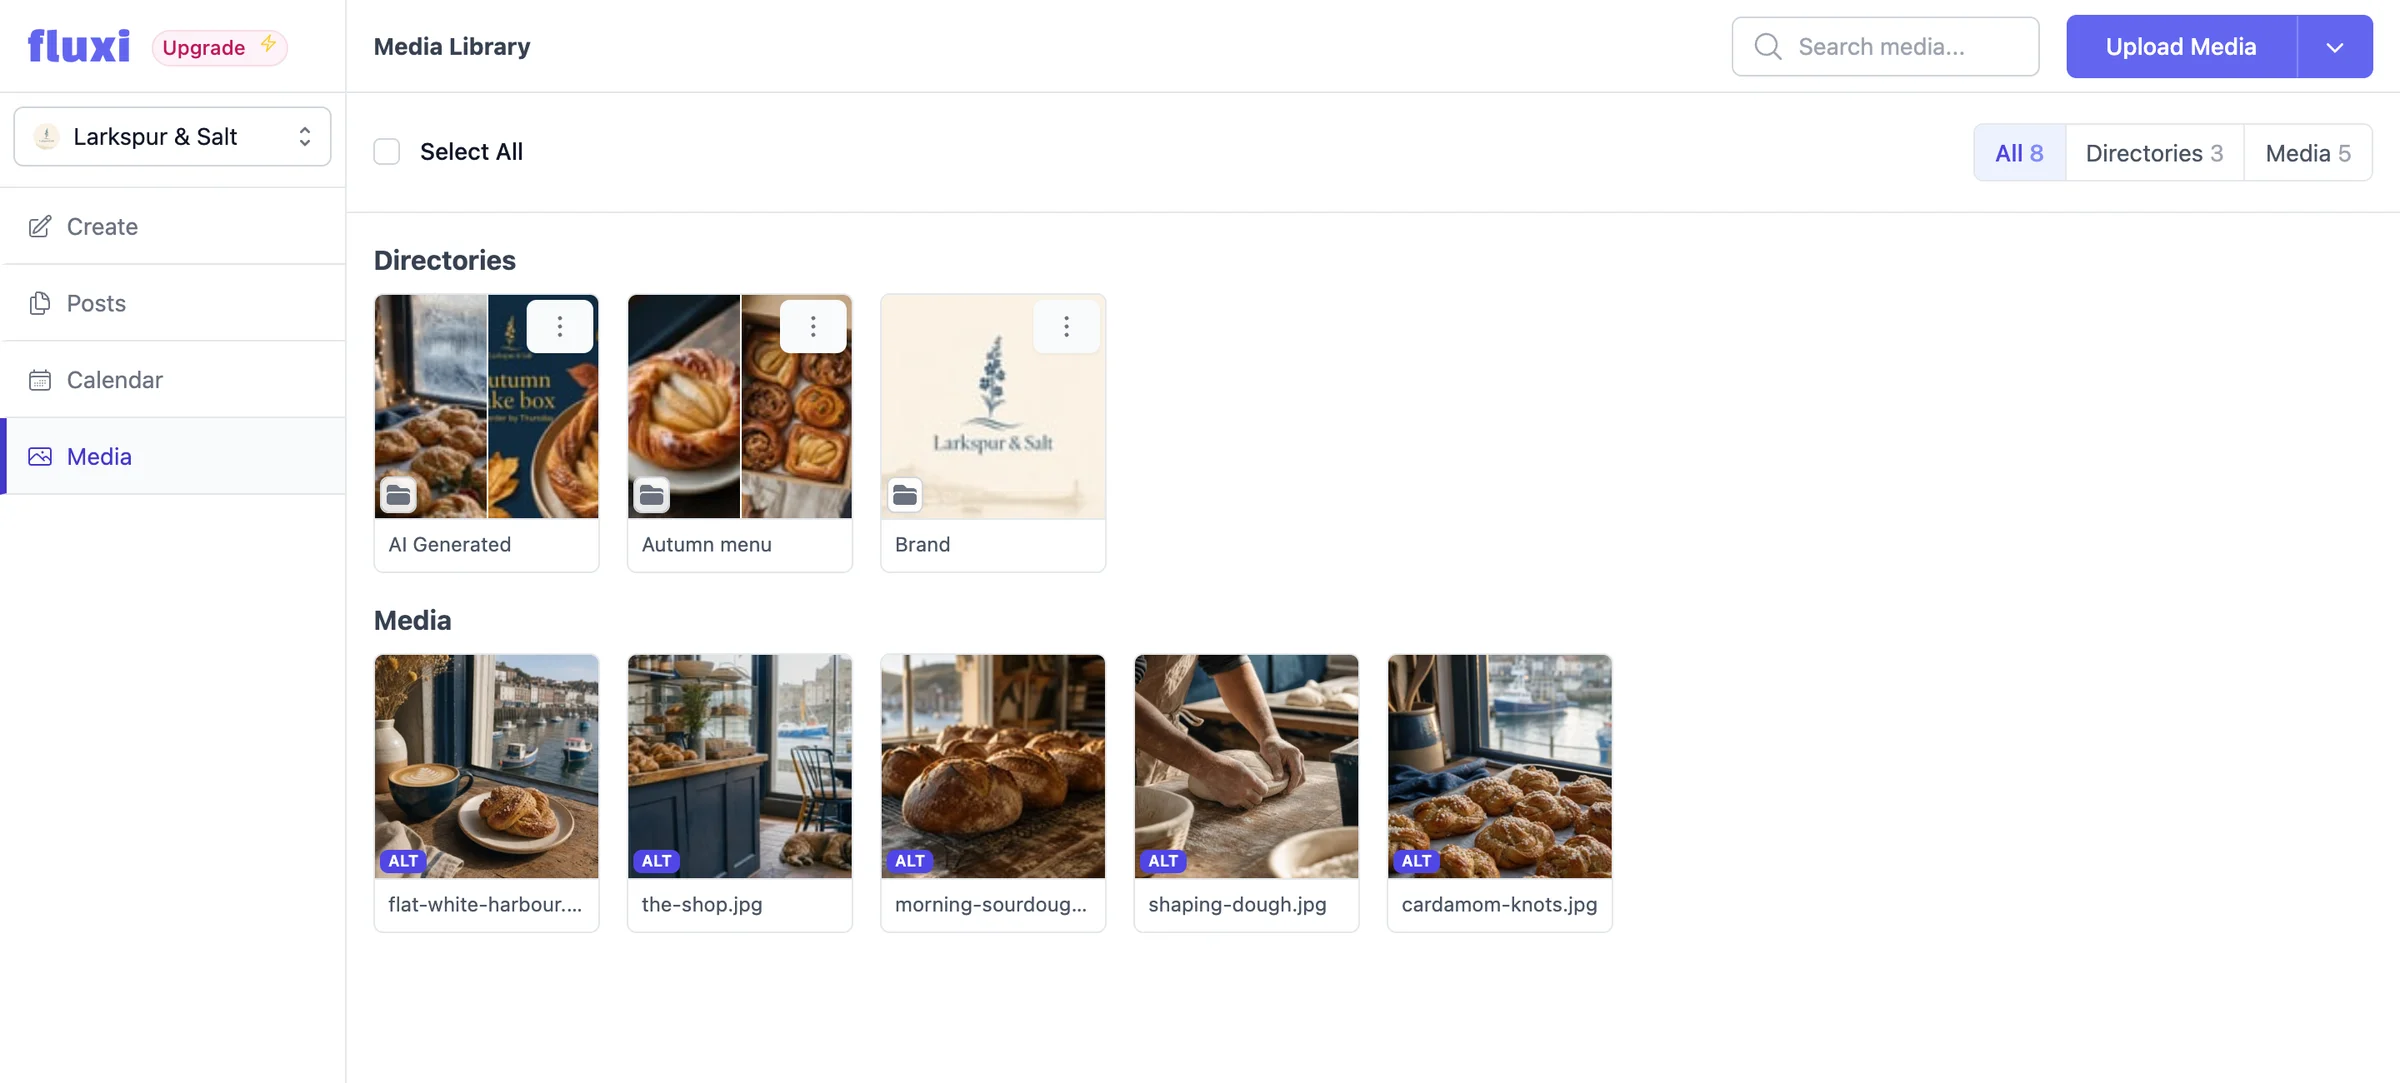
Task: Click the Autumn menu directory name
Action: click(707, 545)
